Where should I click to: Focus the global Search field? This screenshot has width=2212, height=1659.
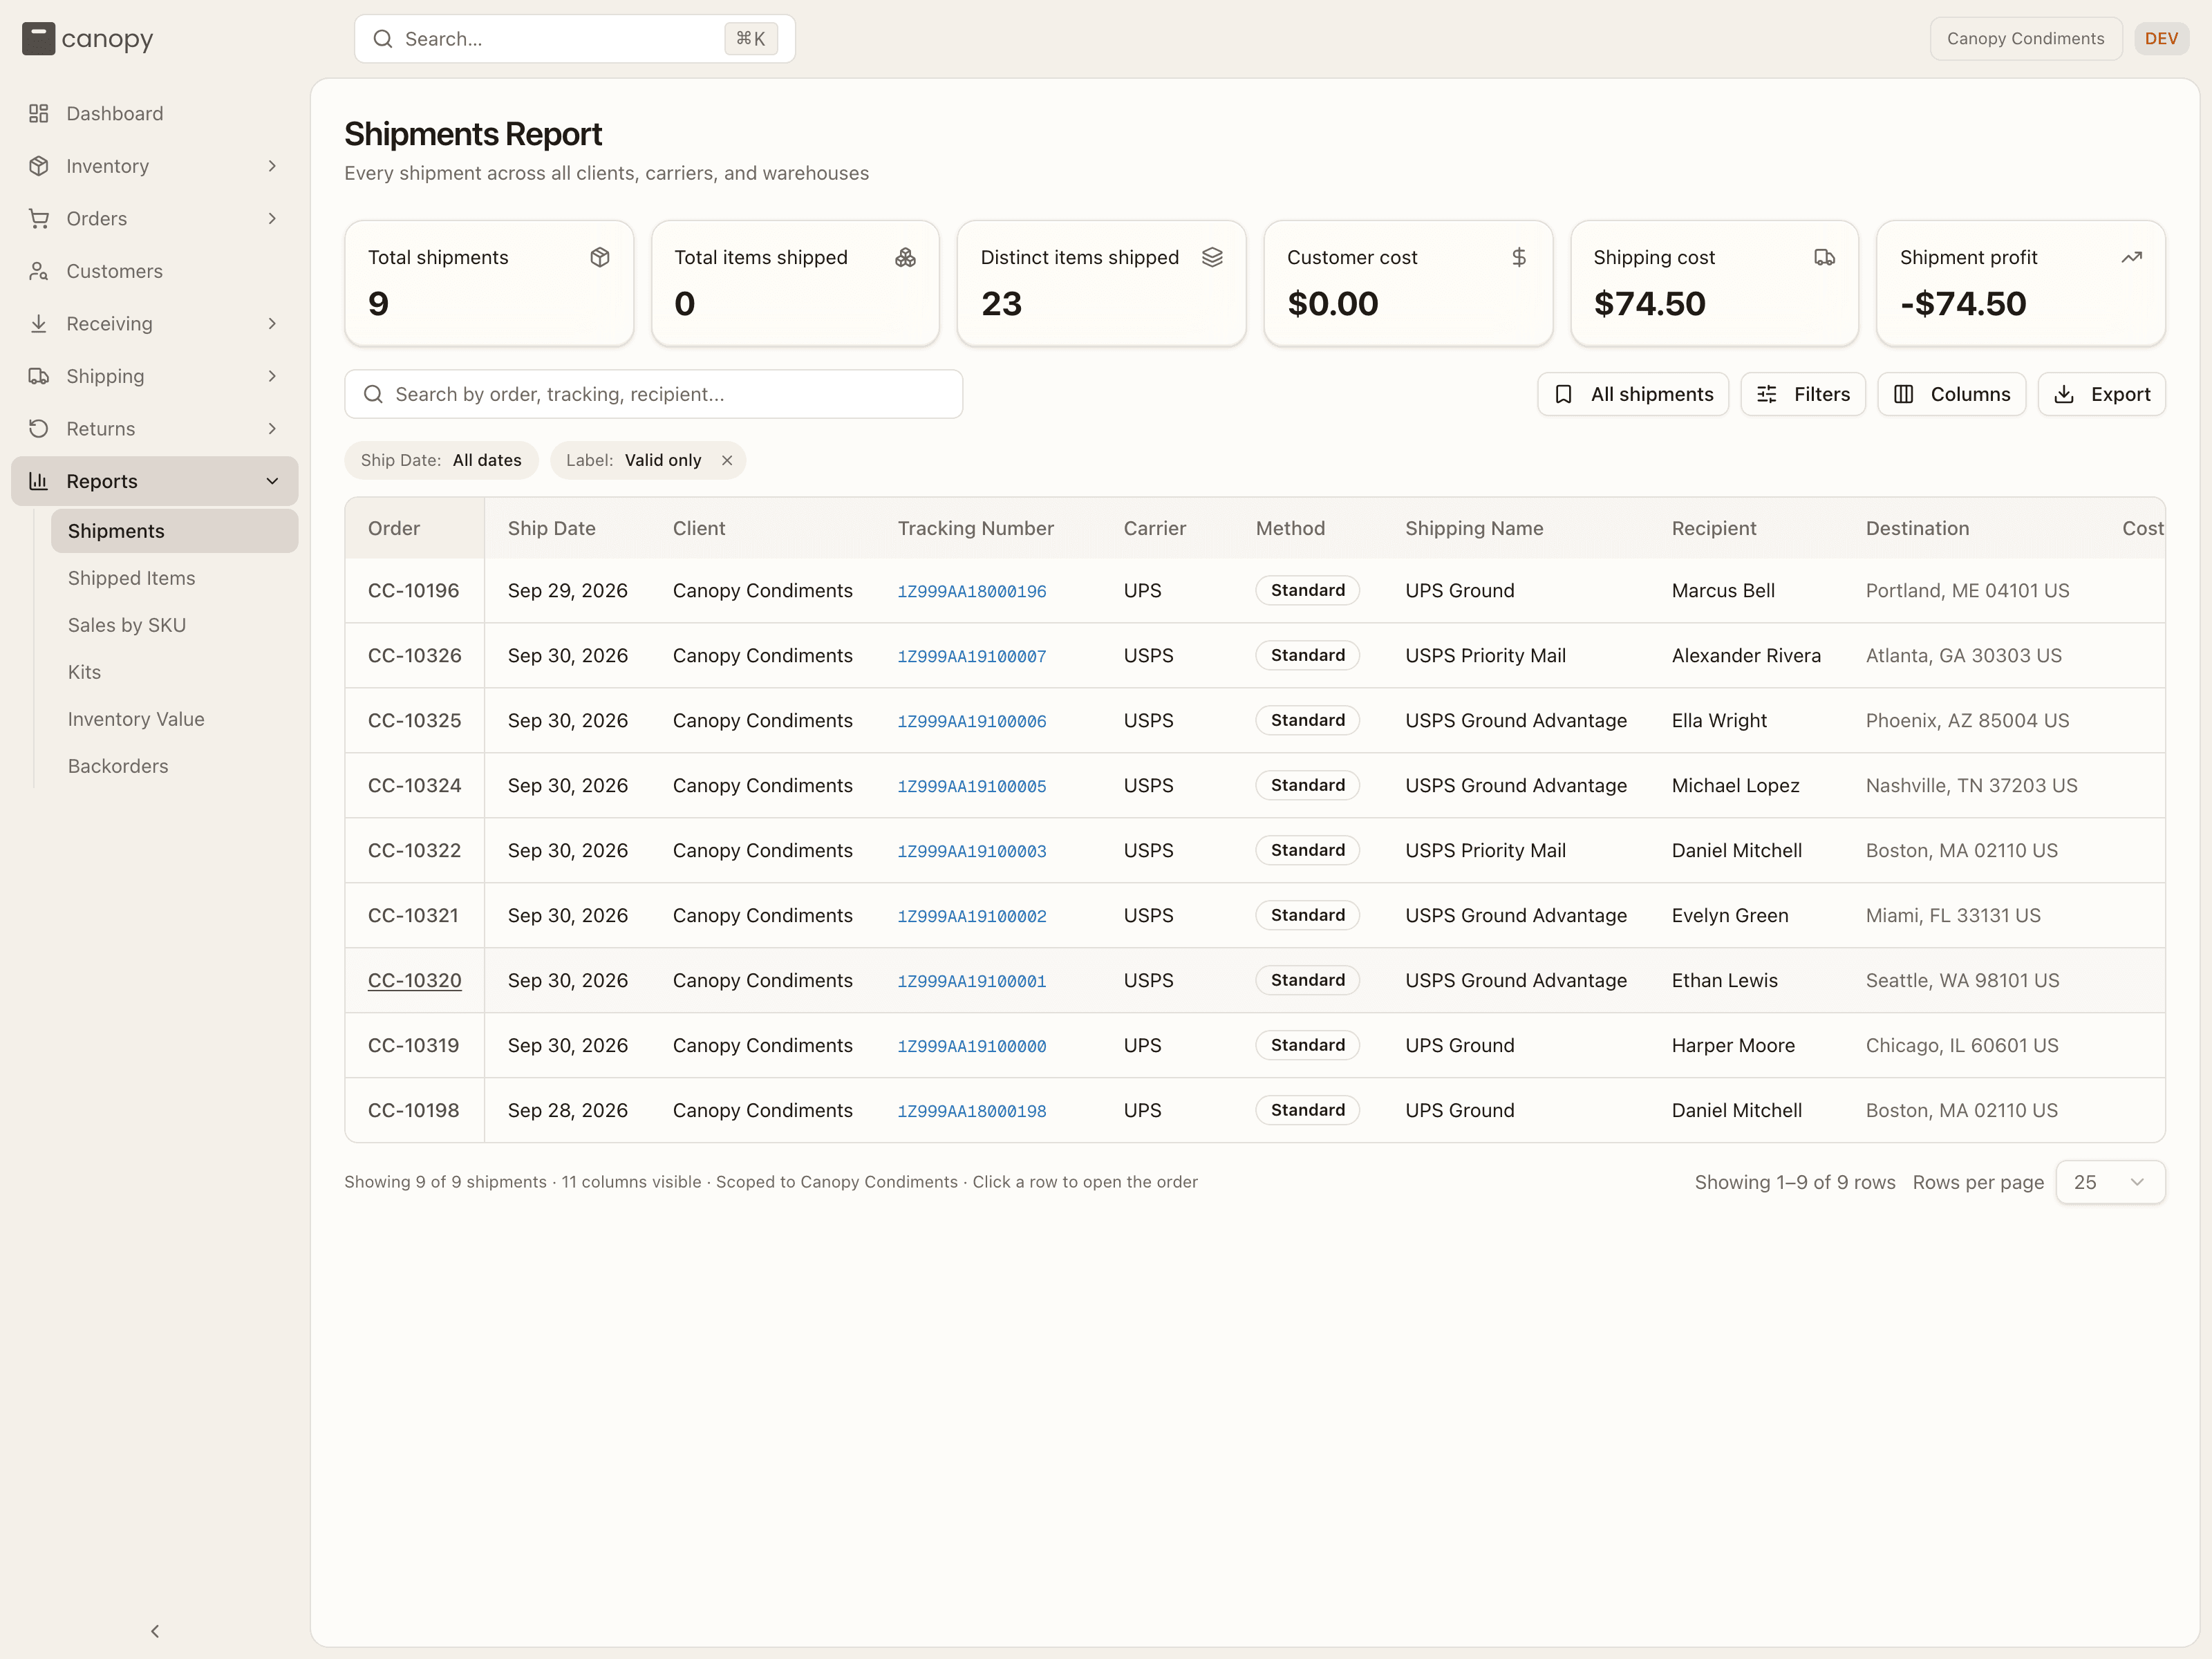click(574, 39)
